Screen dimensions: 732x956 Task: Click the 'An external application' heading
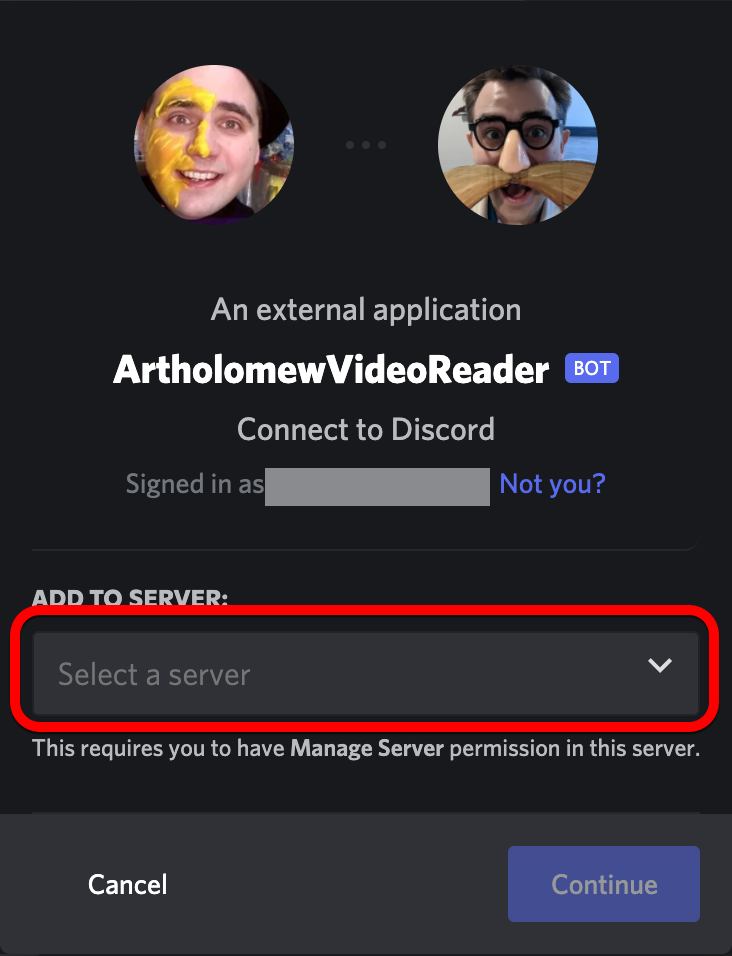click(366, 310)
